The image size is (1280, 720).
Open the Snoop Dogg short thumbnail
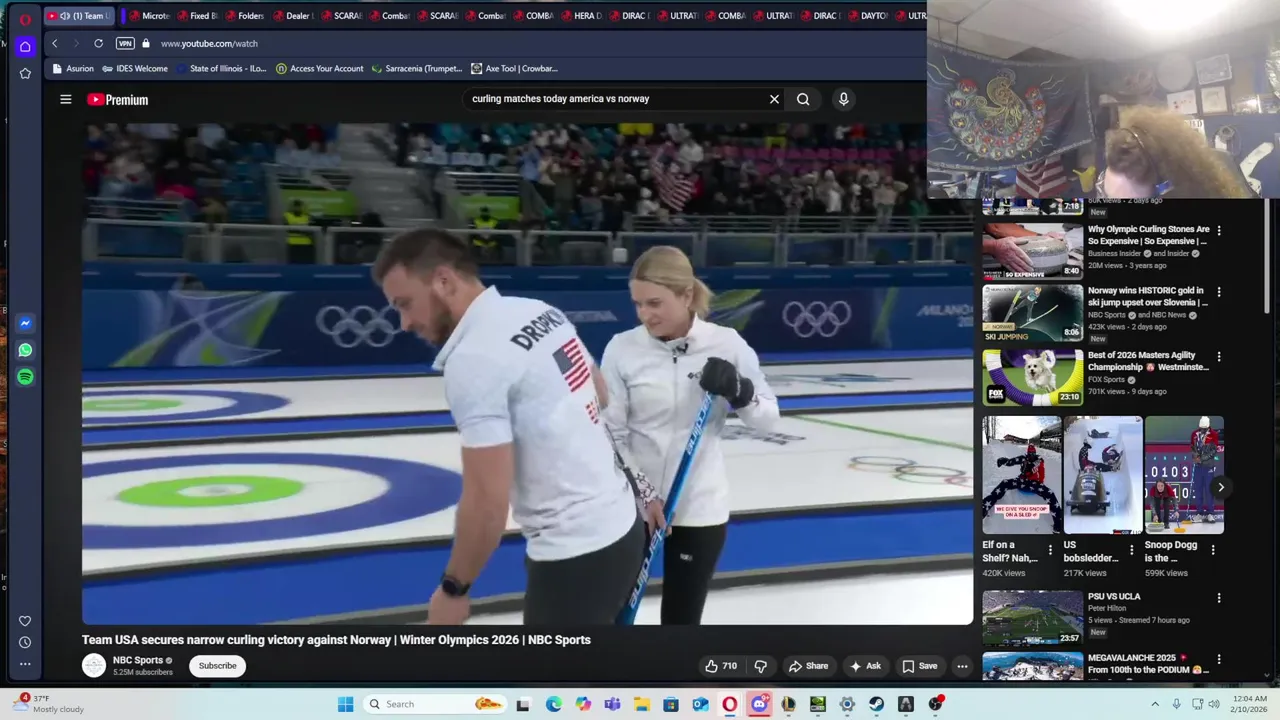point(1184,475)
